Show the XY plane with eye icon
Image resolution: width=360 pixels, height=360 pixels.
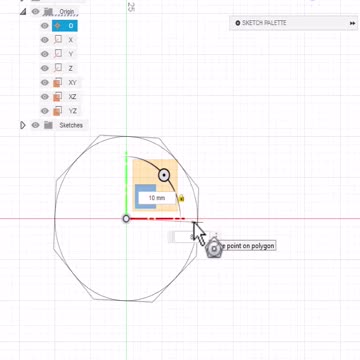coord(45,82)
